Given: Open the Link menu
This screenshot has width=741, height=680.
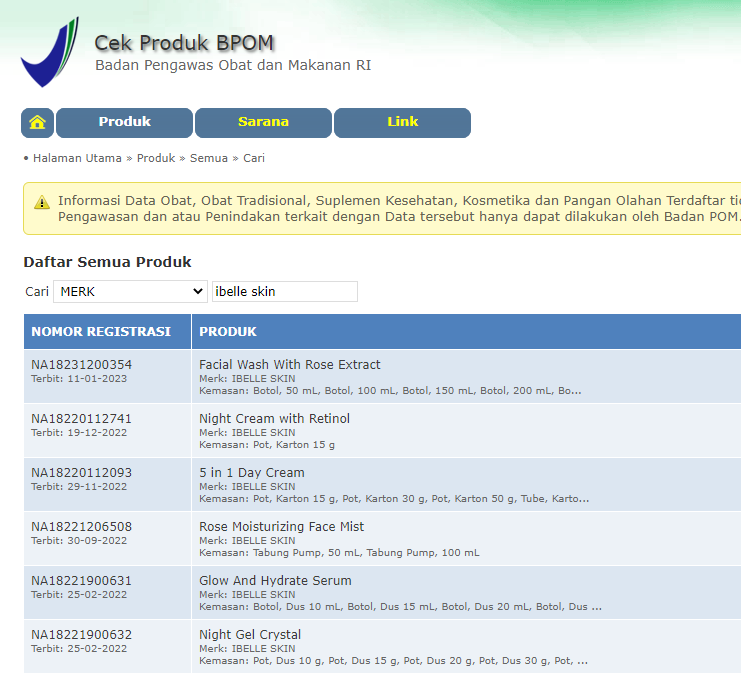Looking at the screenshot, I should [402, 122].
